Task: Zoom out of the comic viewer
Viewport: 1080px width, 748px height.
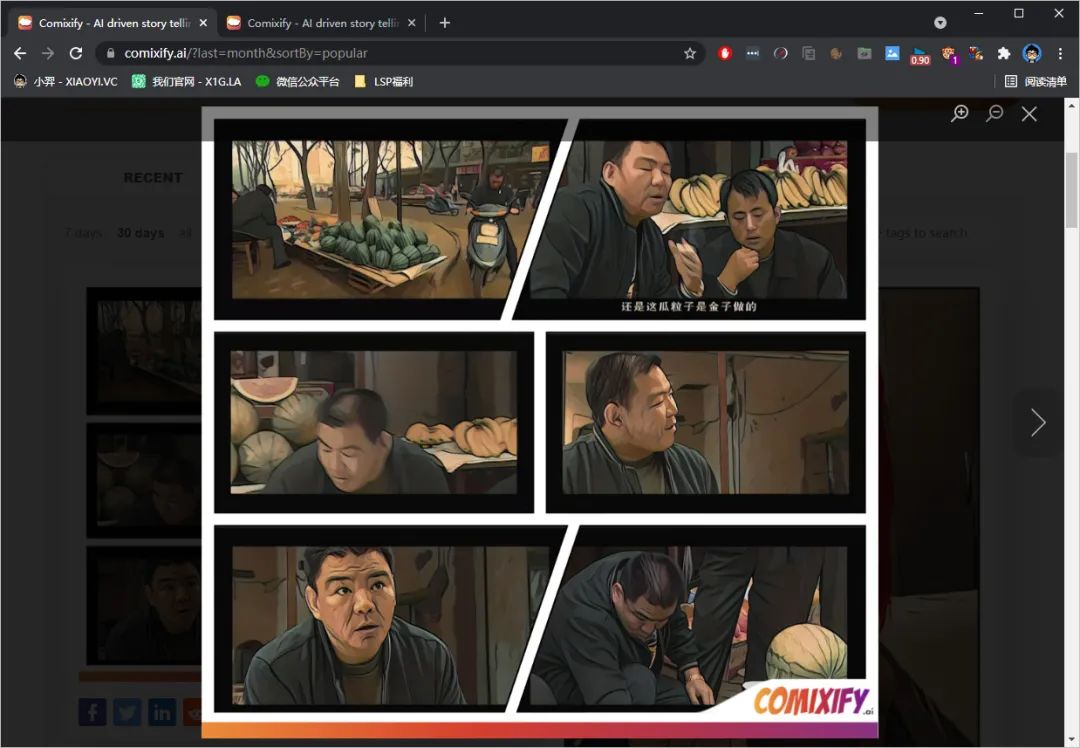Action: pos(994,114)
